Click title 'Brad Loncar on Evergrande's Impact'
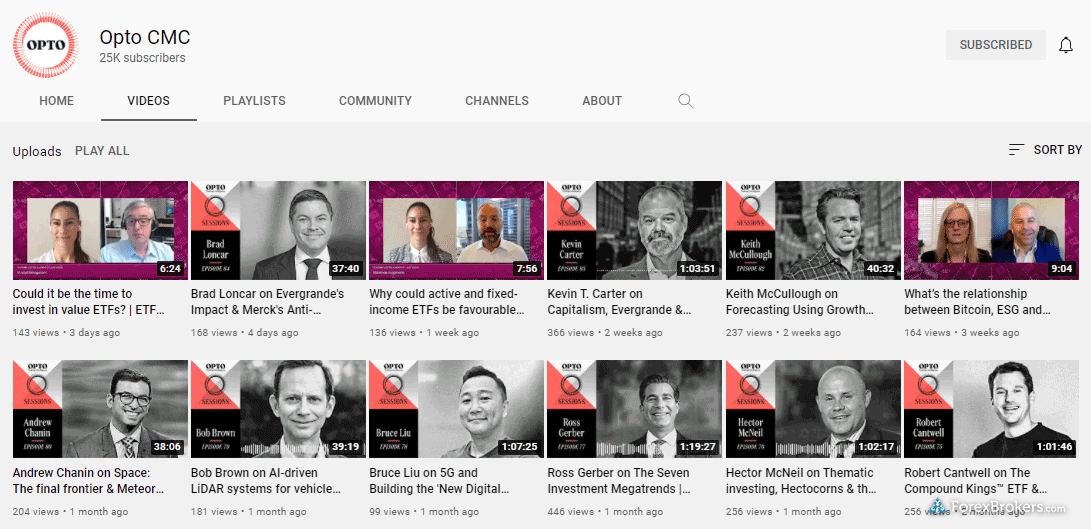The height and width of the screenshot is (529, 1091). pyautogui.click(x=267, y=302)
